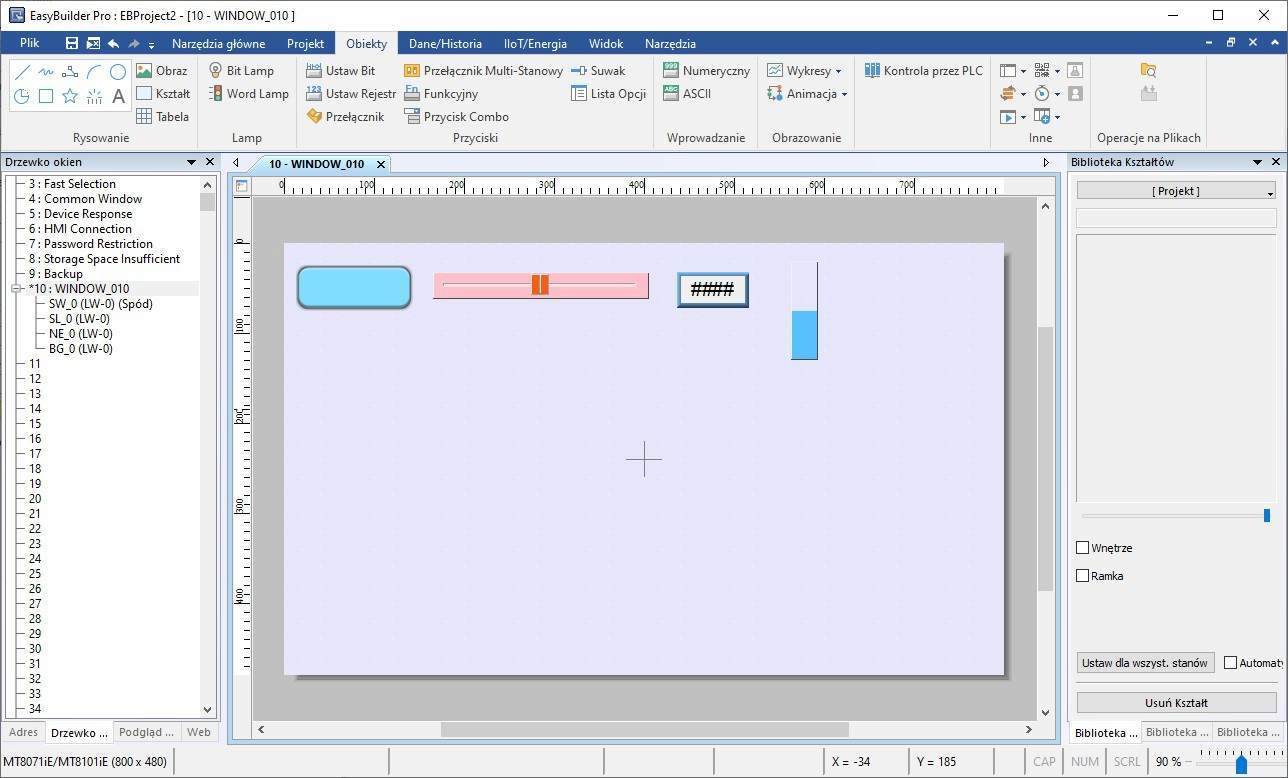Add a Word Lamp object

point(249,94)
